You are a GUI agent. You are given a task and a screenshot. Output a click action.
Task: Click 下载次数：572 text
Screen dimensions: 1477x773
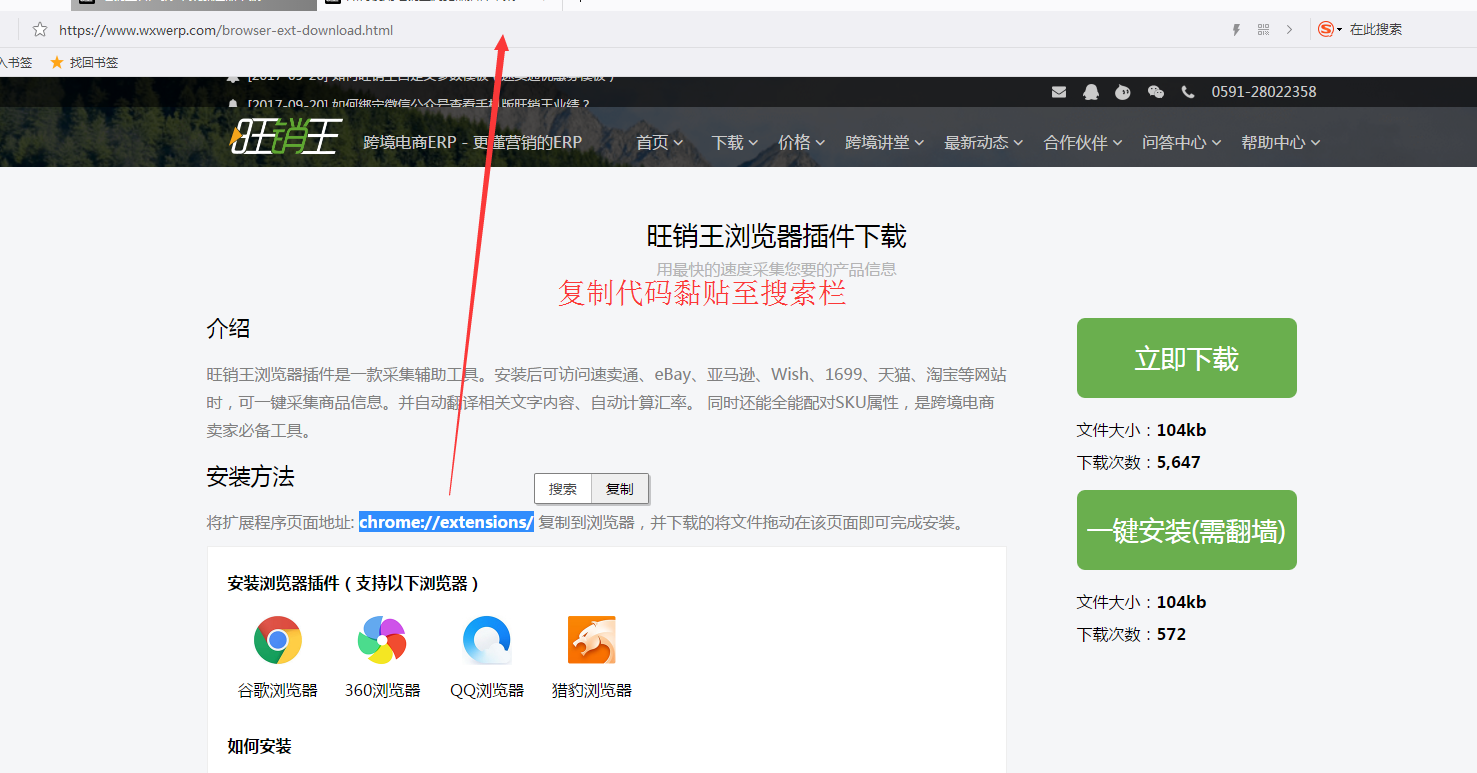(1131, 634)
